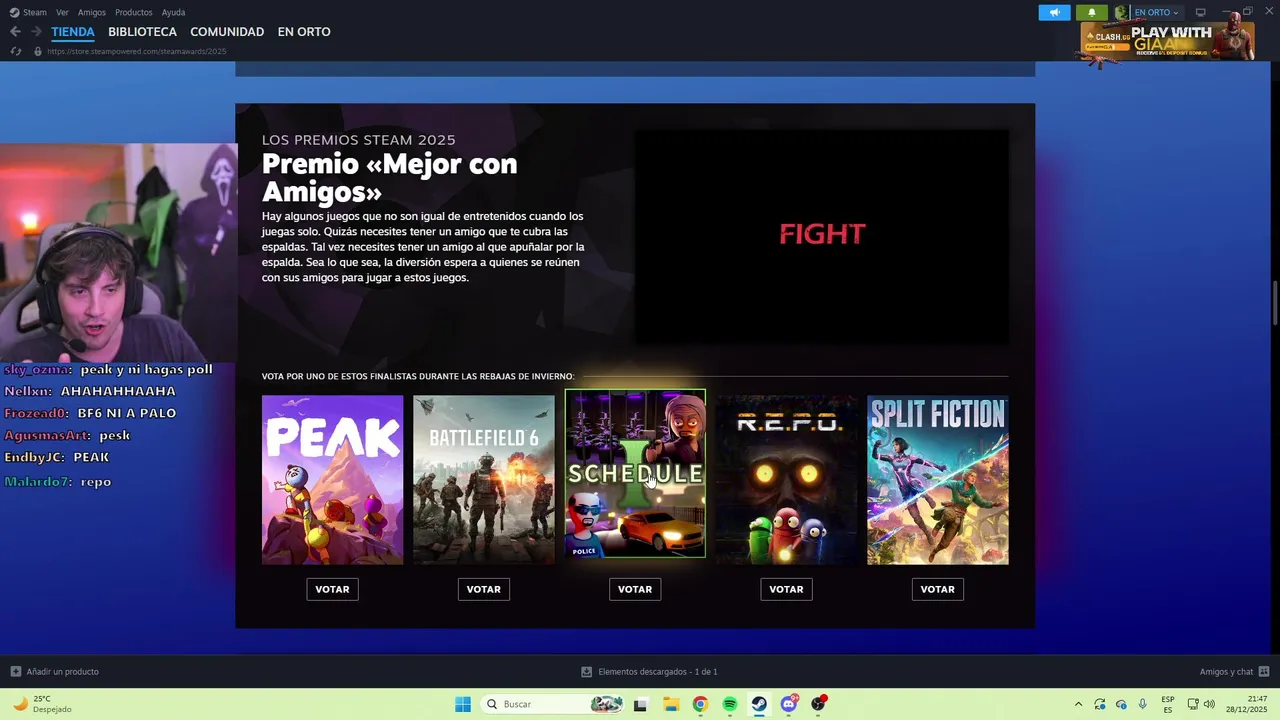
Task: Open Discord from the taskbar
Action: [789, 704]
